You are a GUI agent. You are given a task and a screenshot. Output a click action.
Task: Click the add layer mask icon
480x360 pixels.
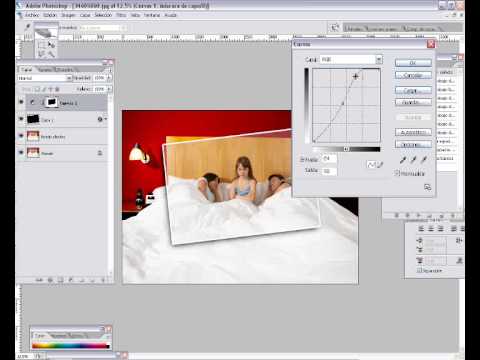coord(60,280)
